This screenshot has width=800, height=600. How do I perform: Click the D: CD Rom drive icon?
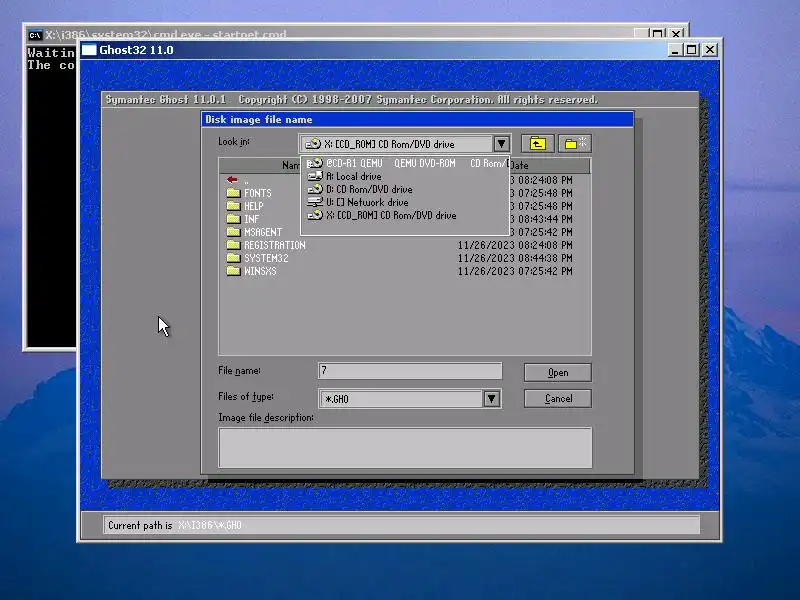pos(315,189)
